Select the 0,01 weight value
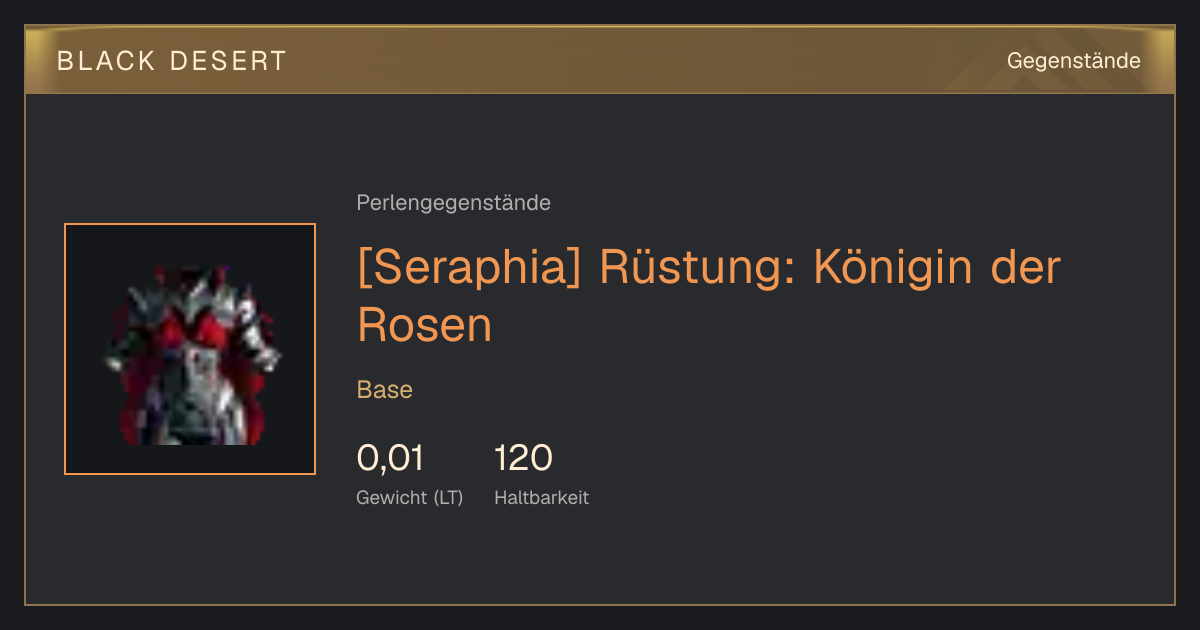 coord(391,458)
